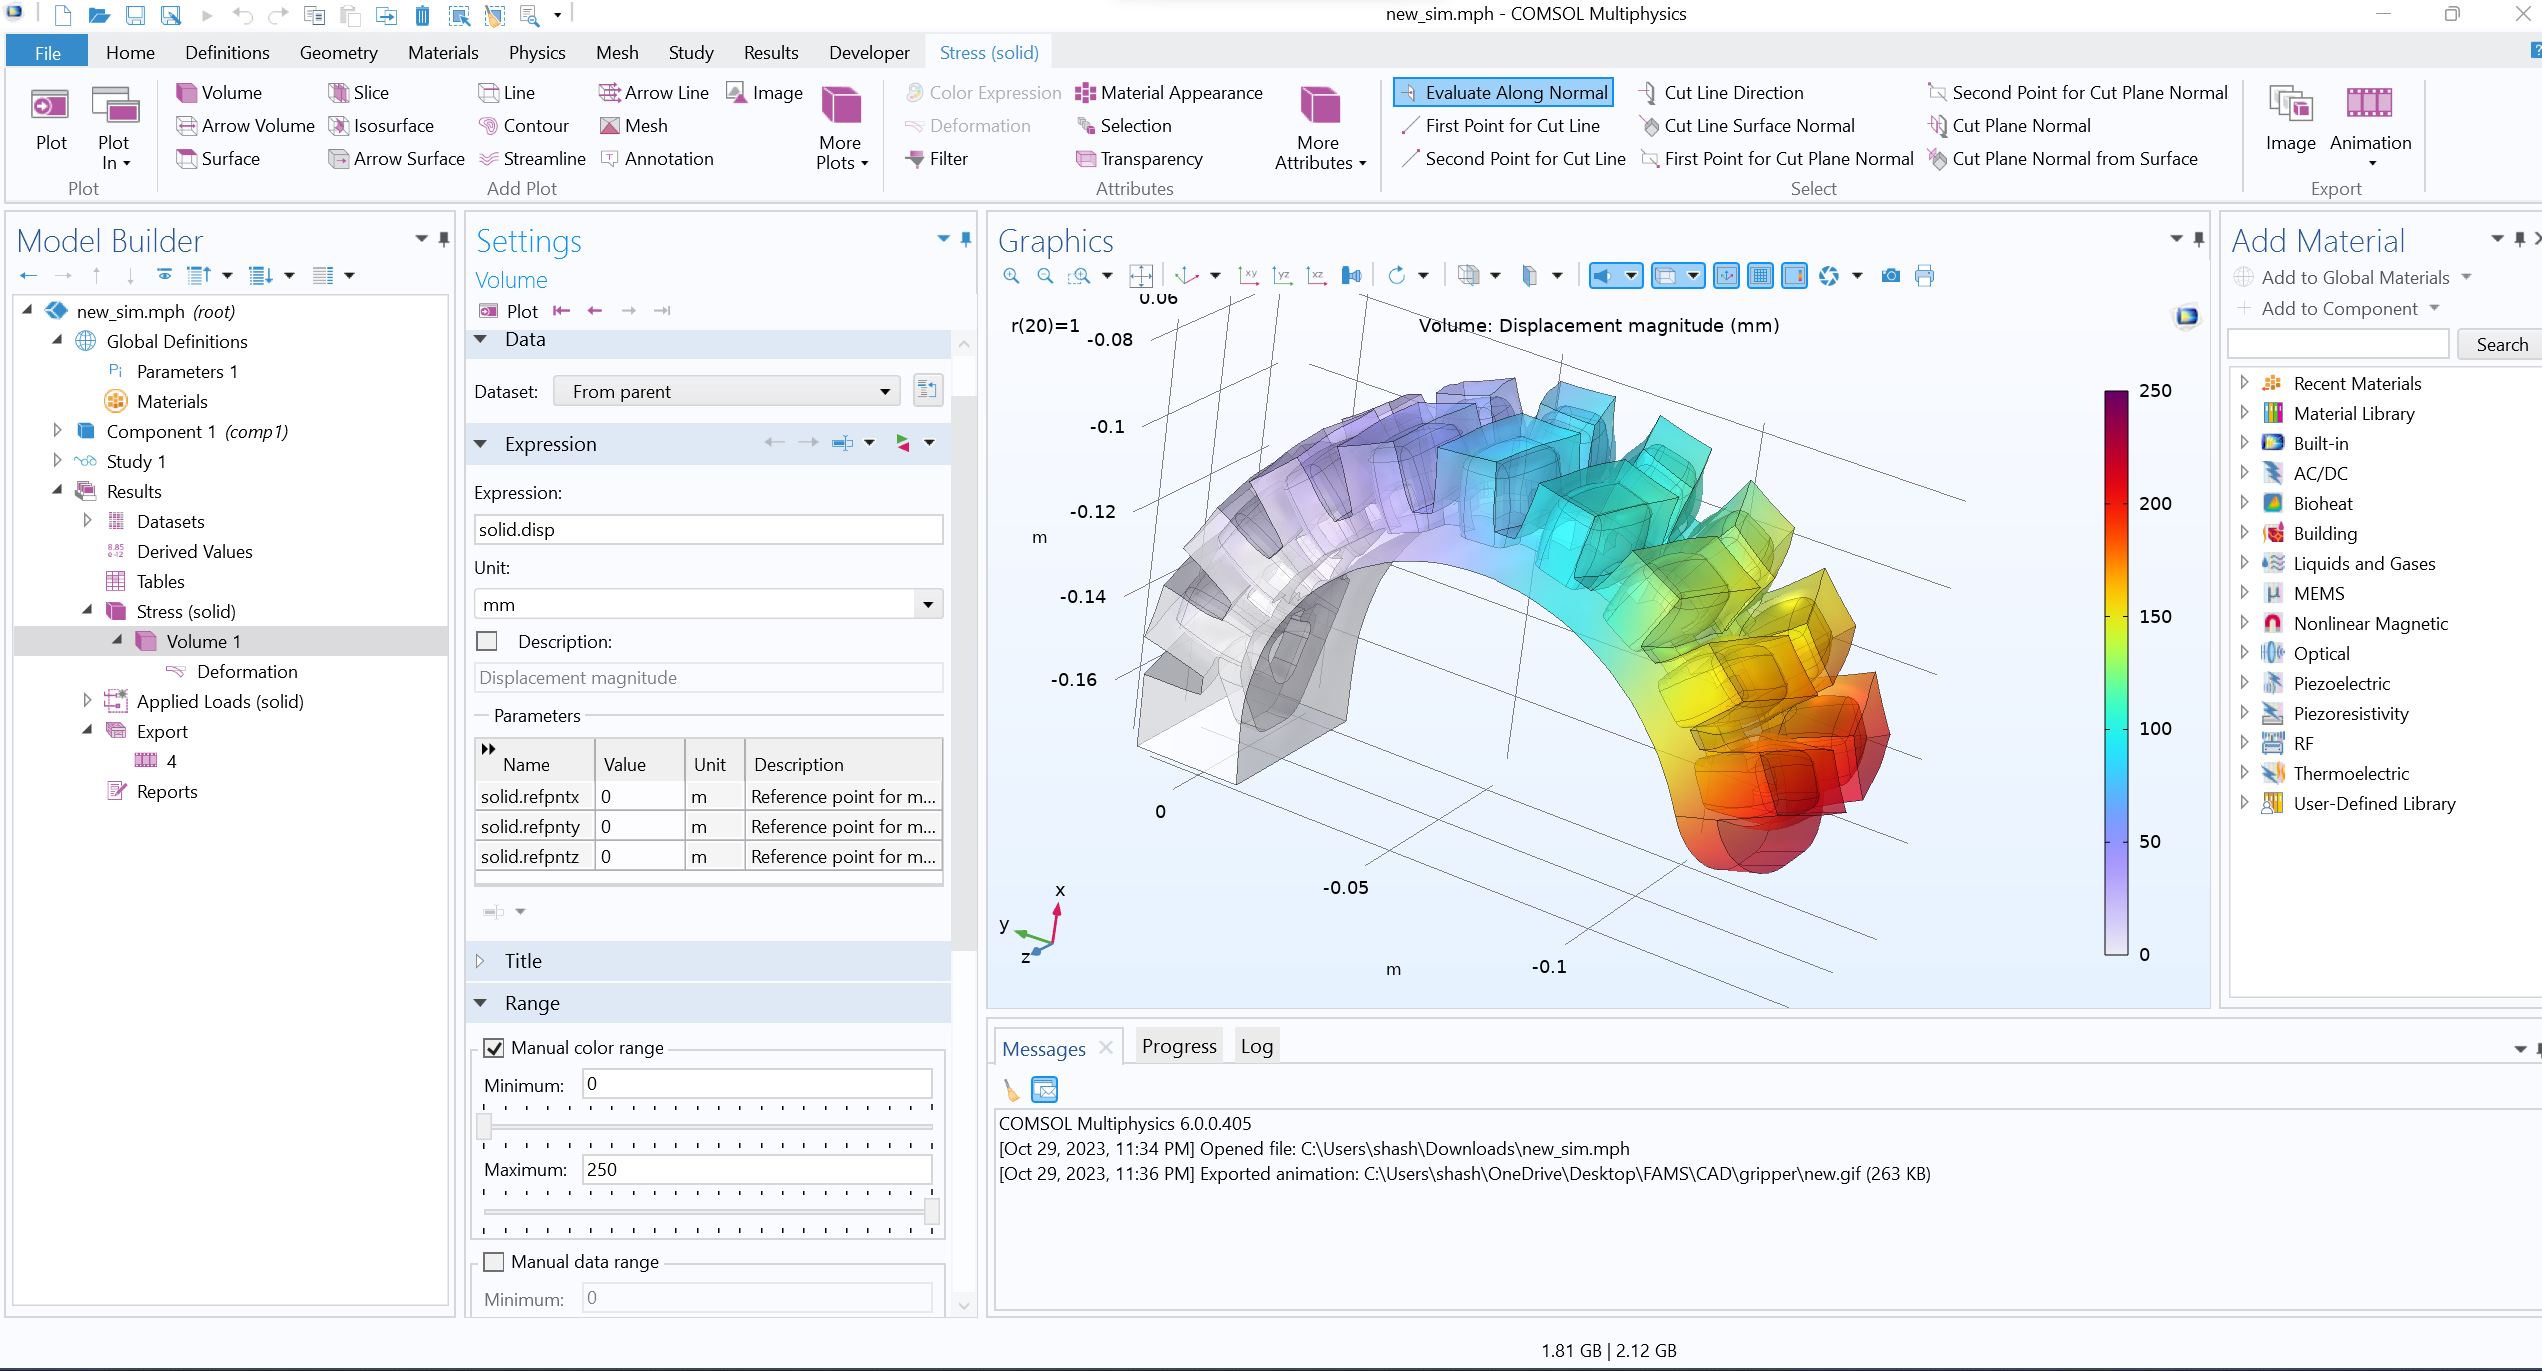The height and width of the screenshot is (1371, 2542).
Task: Uncheck the Manual color range checkbox
Action: [493, 1048]
